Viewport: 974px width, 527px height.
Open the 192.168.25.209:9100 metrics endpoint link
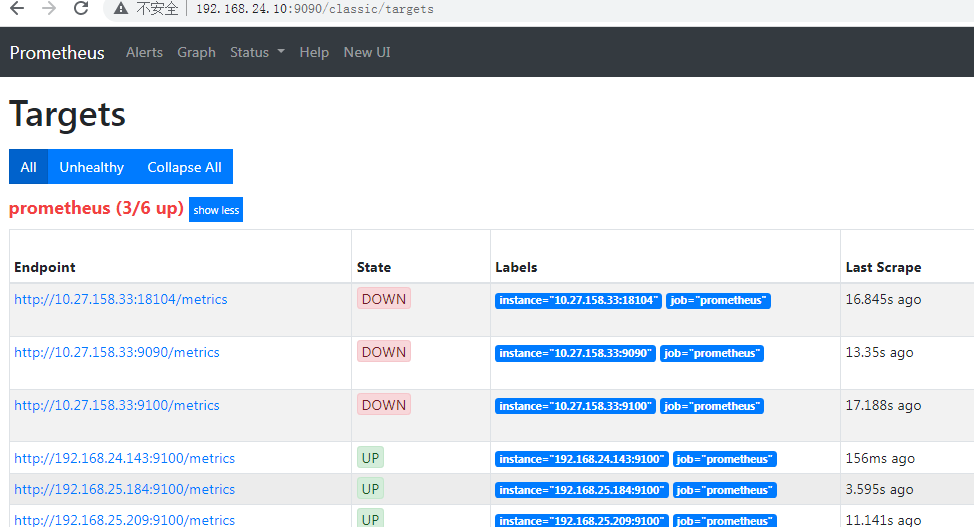point(124,520)
